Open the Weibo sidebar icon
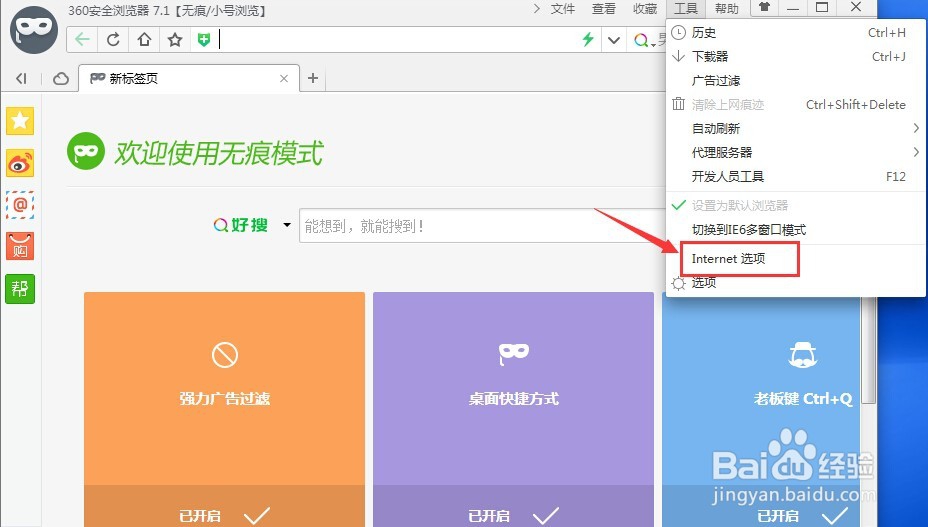Screen dimensions: 928x527 click(20, 163)
